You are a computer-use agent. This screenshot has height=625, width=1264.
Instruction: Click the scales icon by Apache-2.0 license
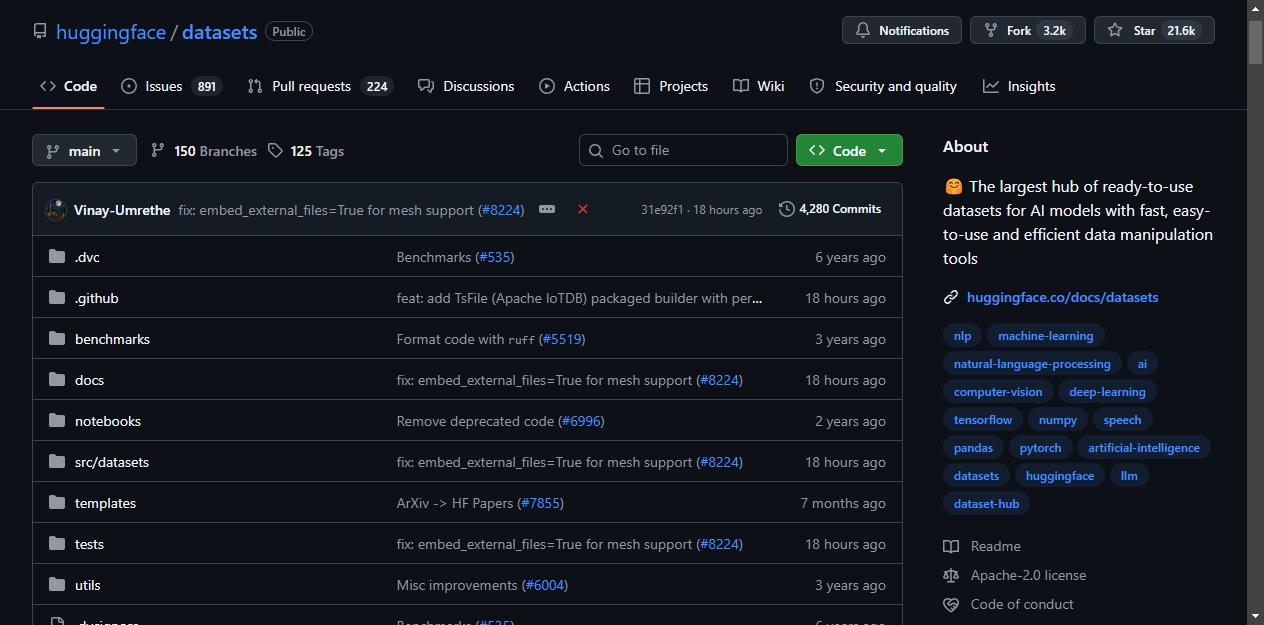951,575
